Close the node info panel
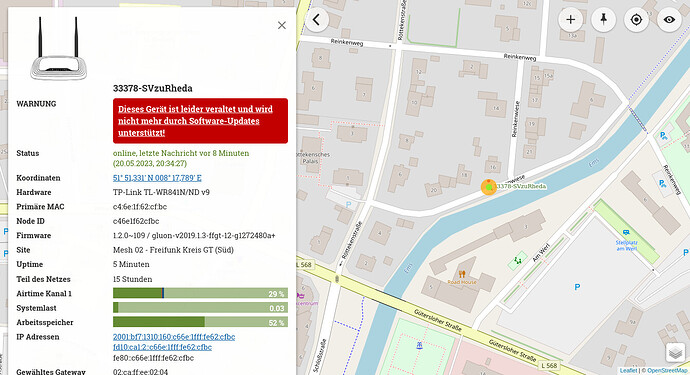690x375 pixels. pyautogui.click(x=282, y=26)
